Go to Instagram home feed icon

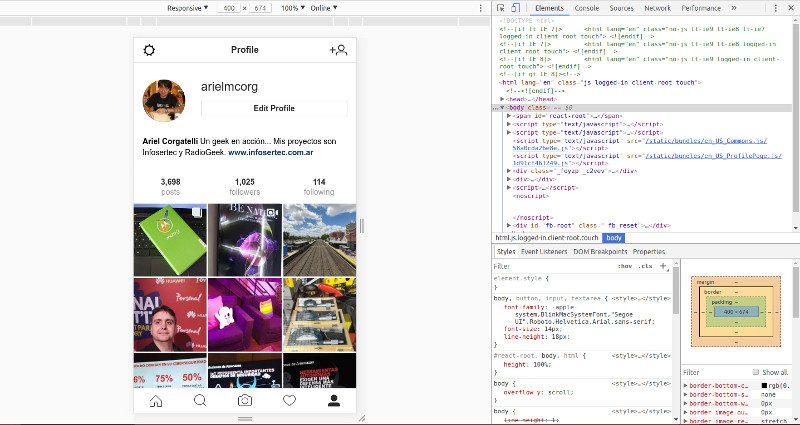click(x=156, y=401)
